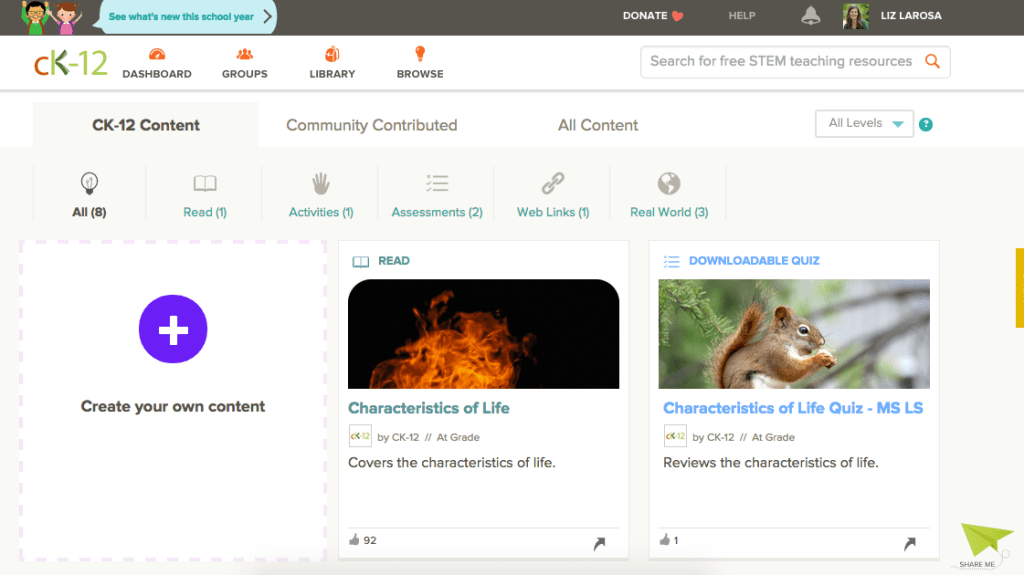This screenshot has width=1024, height=575.
Task: Click the DONATE link
Action: [645, 16]
